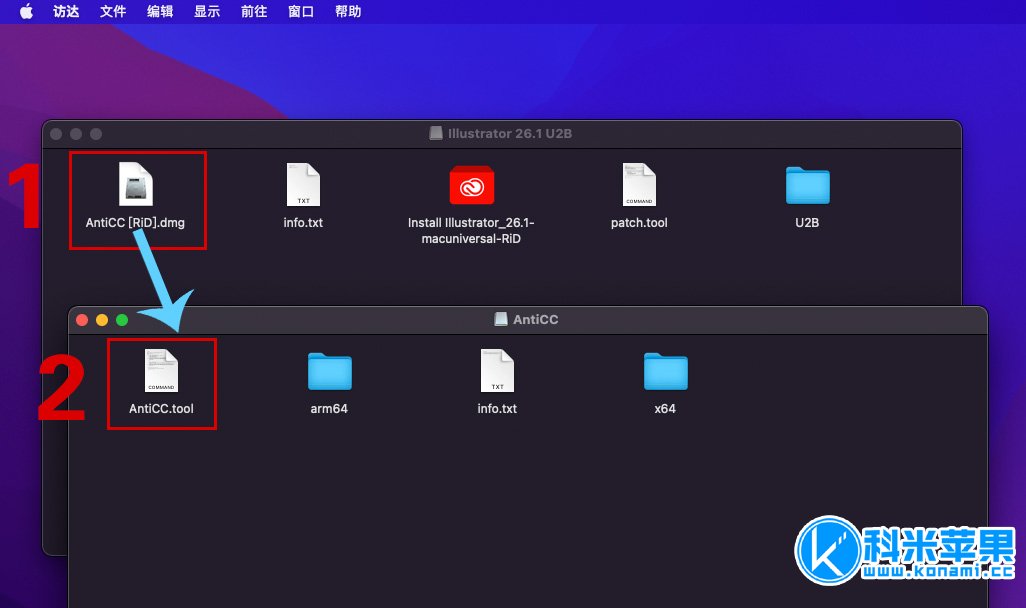Open the 帮助 menu
1026x608 pixels.
(348, 11)
